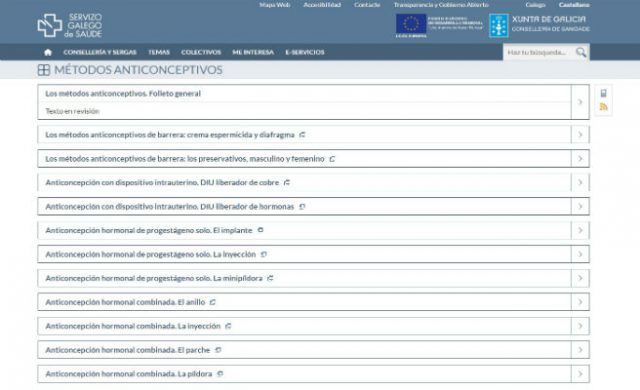Open the E-Servicios menu
Image resolution: width=640 pixels, height=390 pixels.
coord(305,52)
